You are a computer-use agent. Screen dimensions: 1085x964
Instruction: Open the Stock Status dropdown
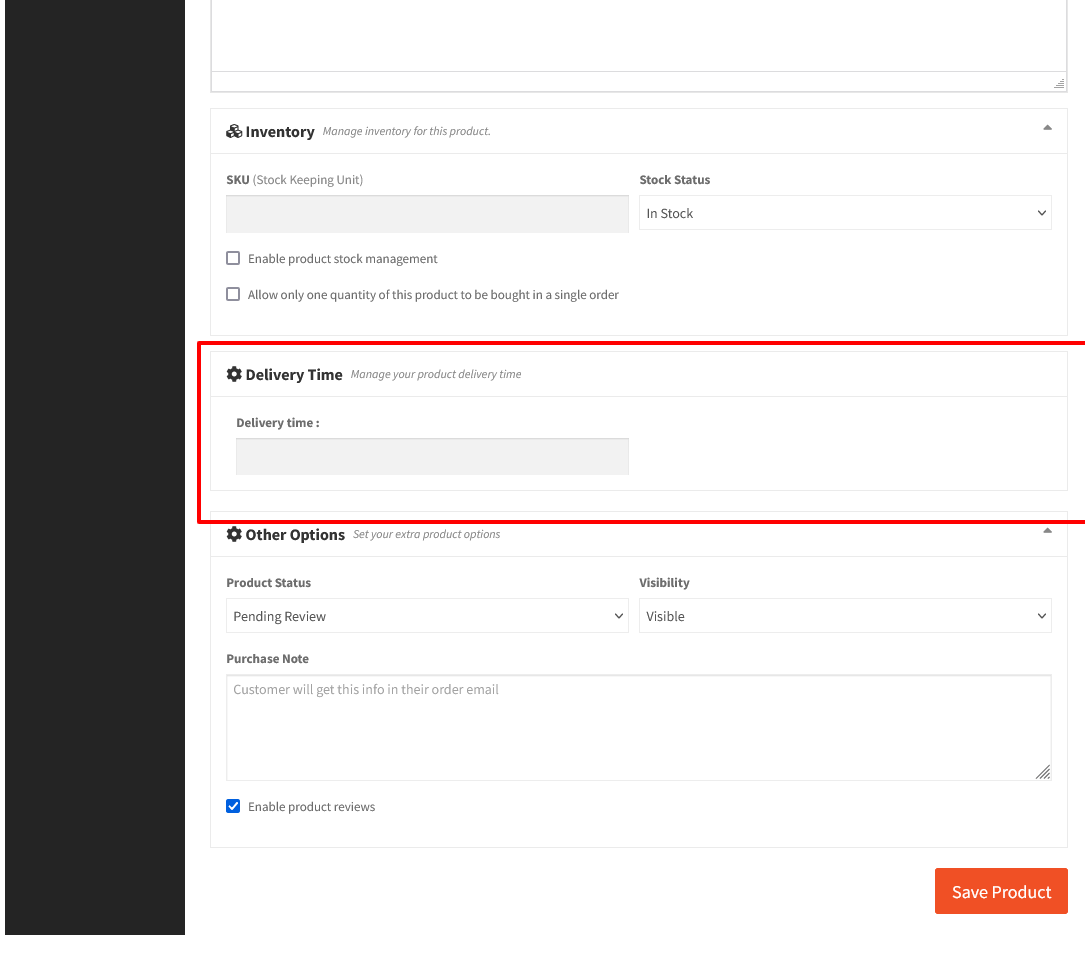845,212
